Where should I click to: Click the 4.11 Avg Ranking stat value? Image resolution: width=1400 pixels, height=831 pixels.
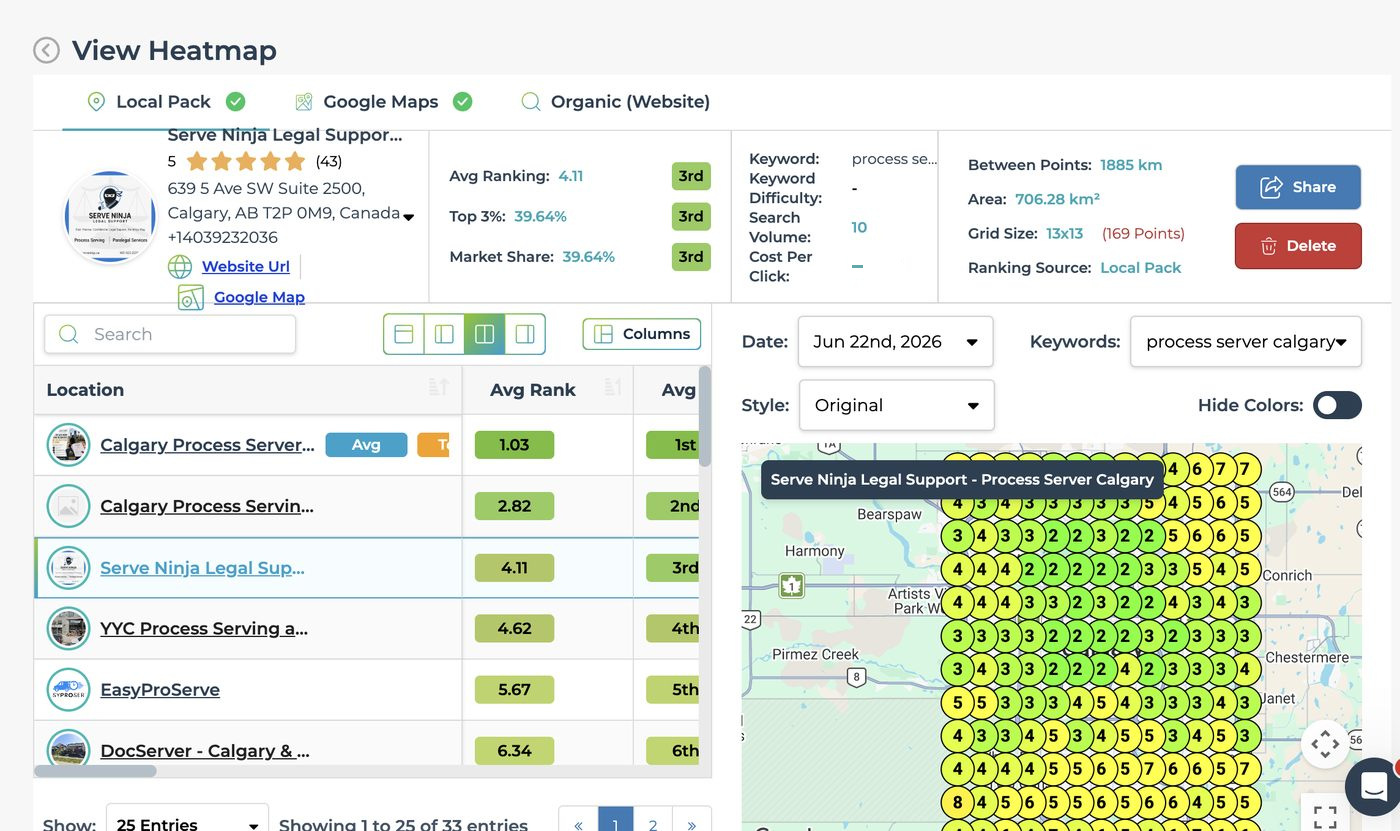click(x=570, y=176)
